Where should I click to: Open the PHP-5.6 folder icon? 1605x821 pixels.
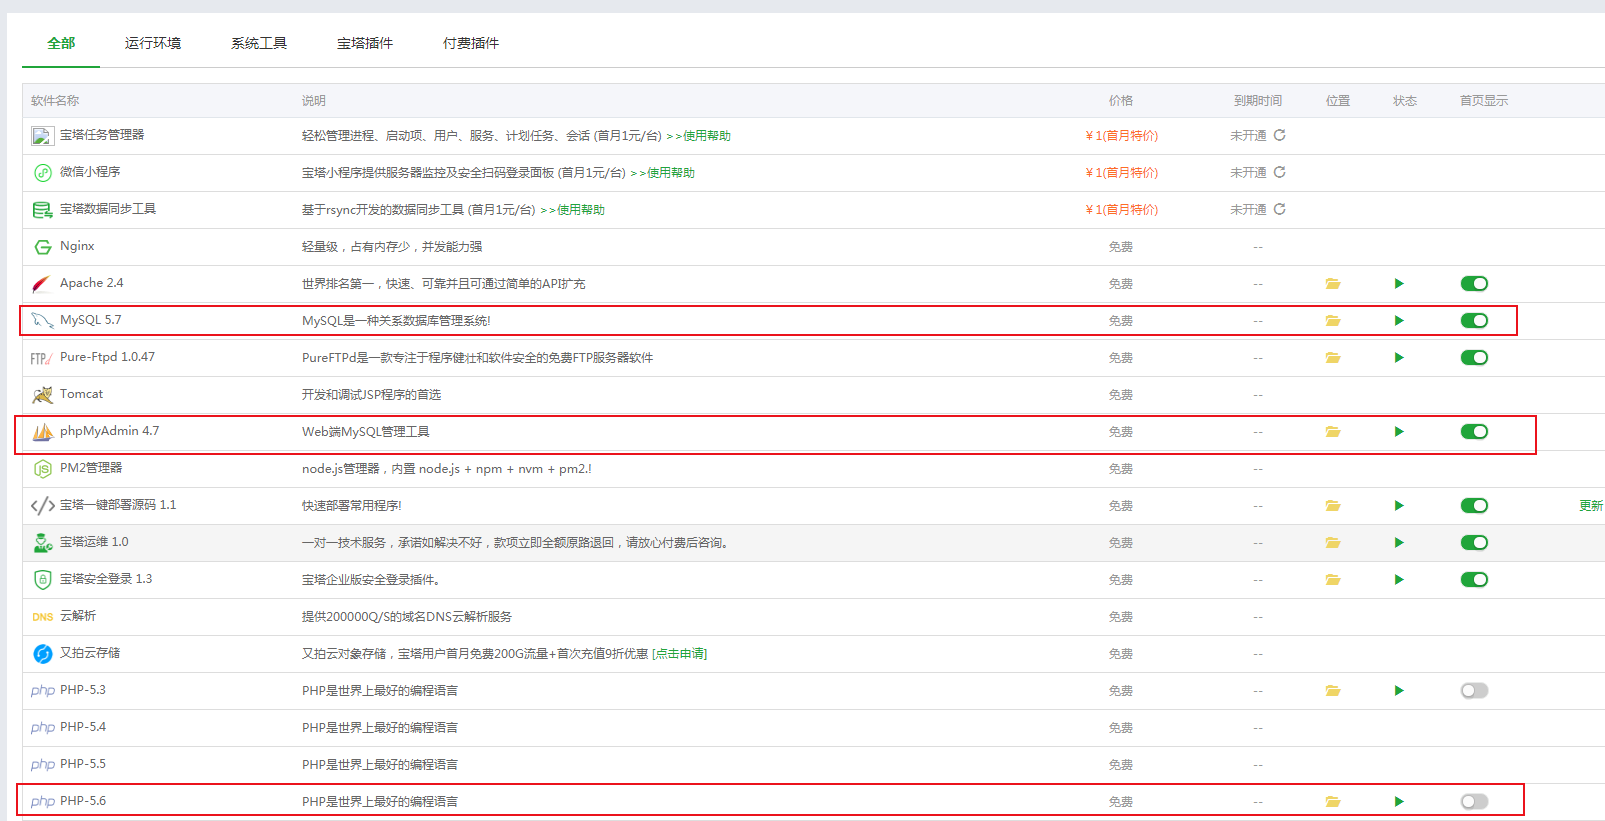coord(1333,802)
